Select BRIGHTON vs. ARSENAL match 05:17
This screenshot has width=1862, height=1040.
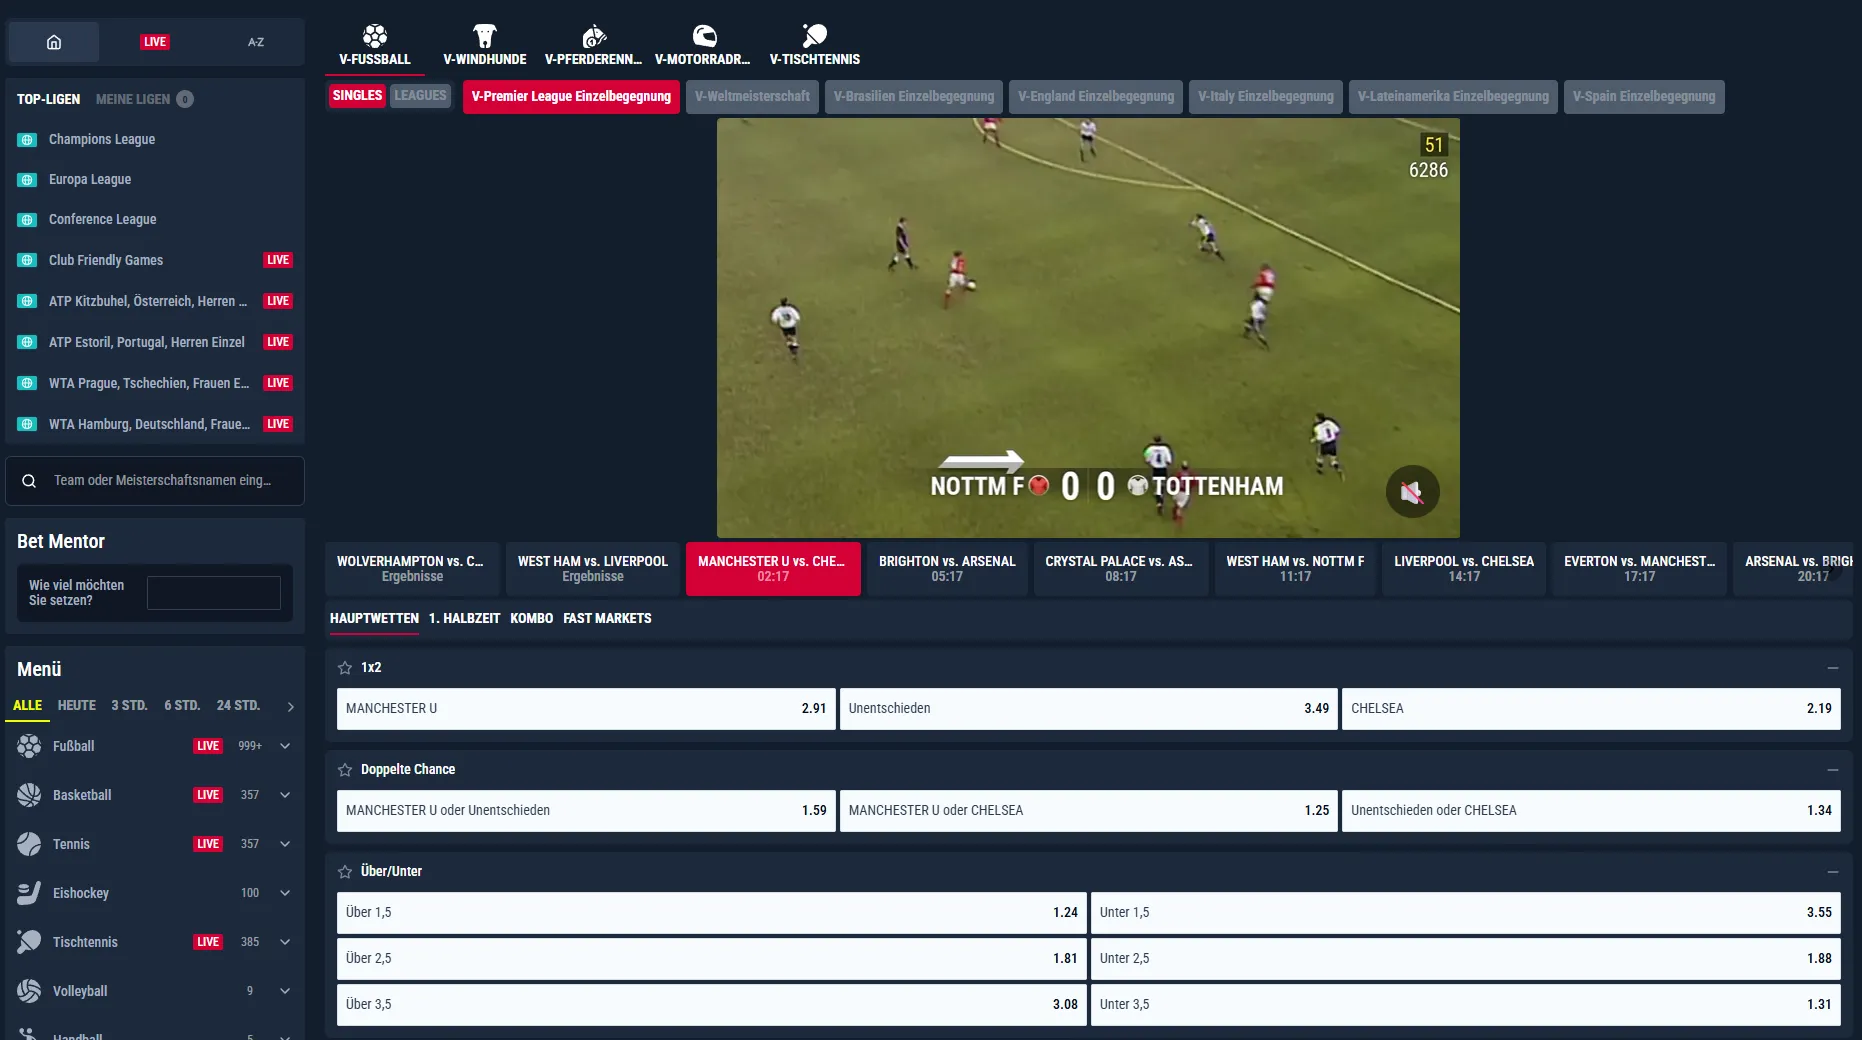pyautogui.click(x=947, y=569)
